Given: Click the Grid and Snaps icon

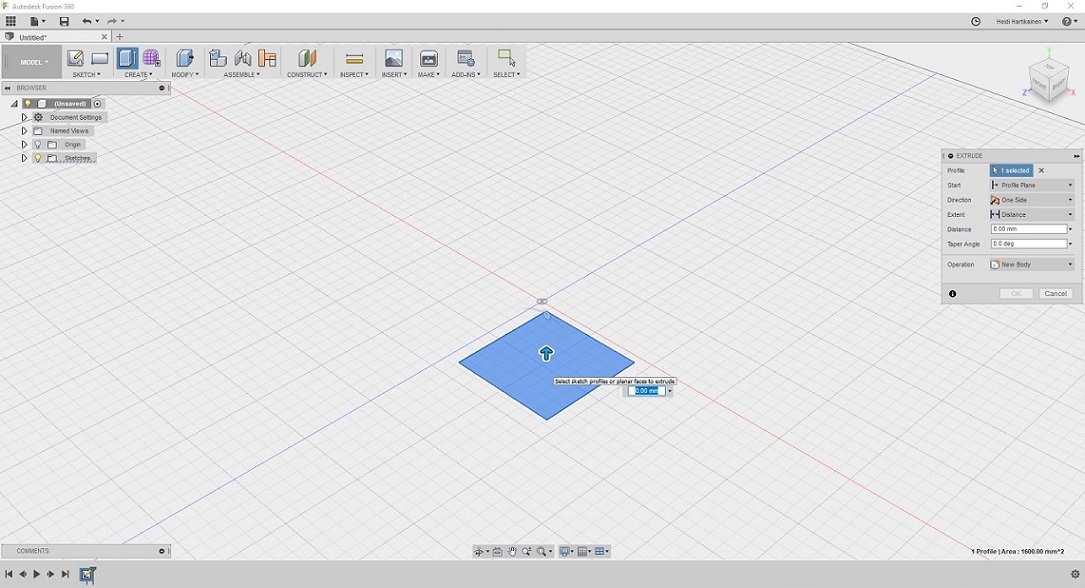Looking at the screenshot, I should 583,551.
